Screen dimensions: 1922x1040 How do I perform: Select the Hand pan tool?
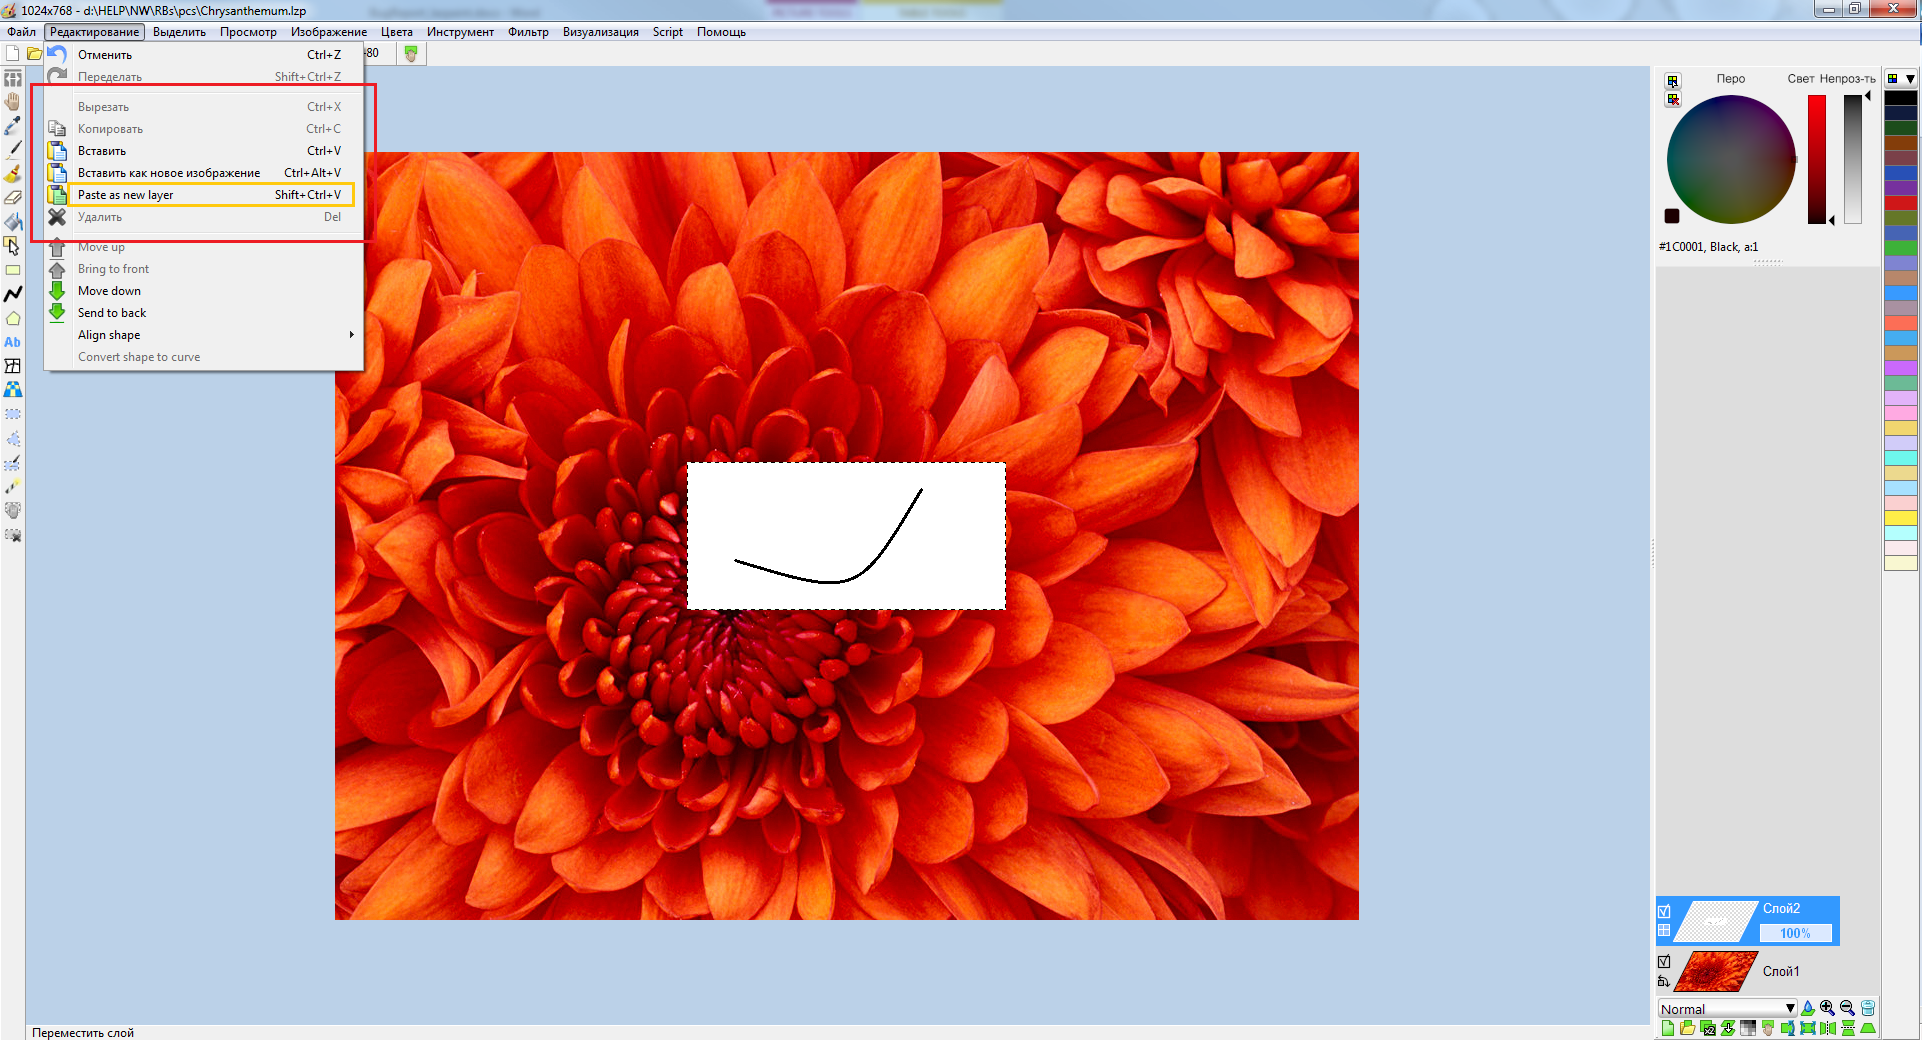click(x=13, y=102)
